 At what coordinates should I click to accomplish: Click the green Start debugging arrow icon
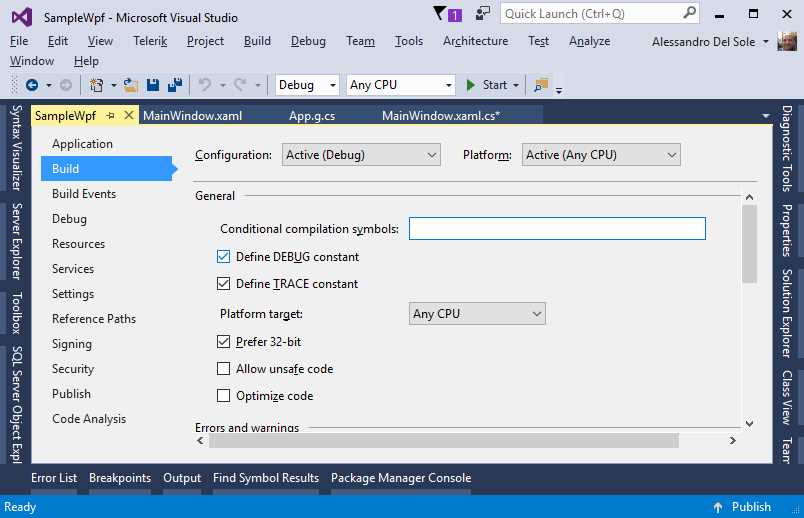(470, 85)
